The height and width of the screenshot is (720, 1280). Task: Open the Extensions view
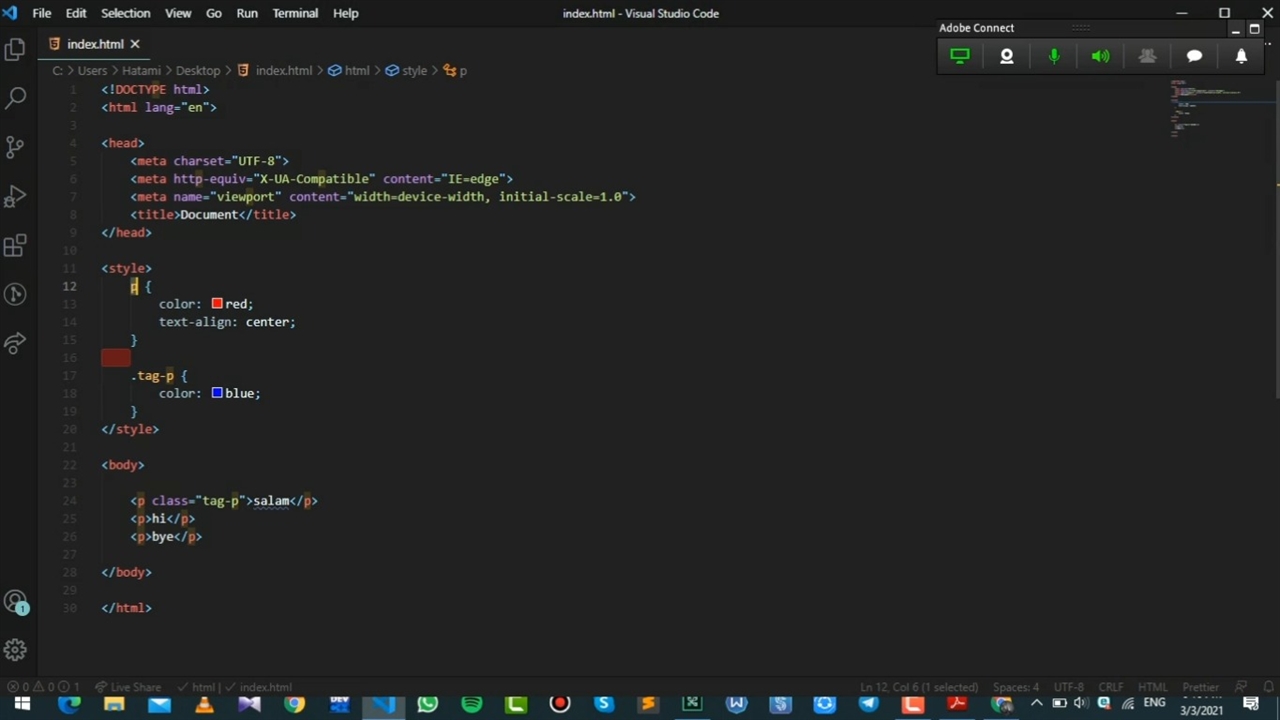[15, 245]
